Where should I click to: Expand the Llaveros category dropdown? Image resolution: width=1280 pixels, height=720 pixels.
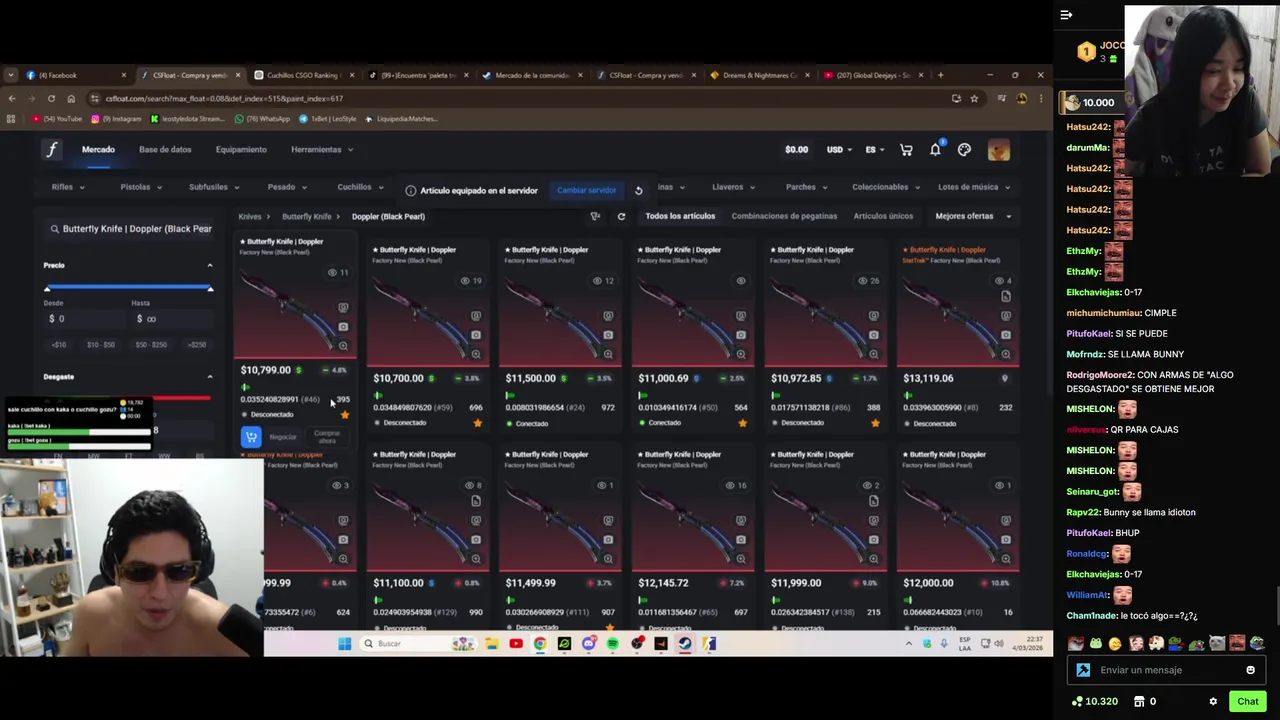click(x=733, y=187)
